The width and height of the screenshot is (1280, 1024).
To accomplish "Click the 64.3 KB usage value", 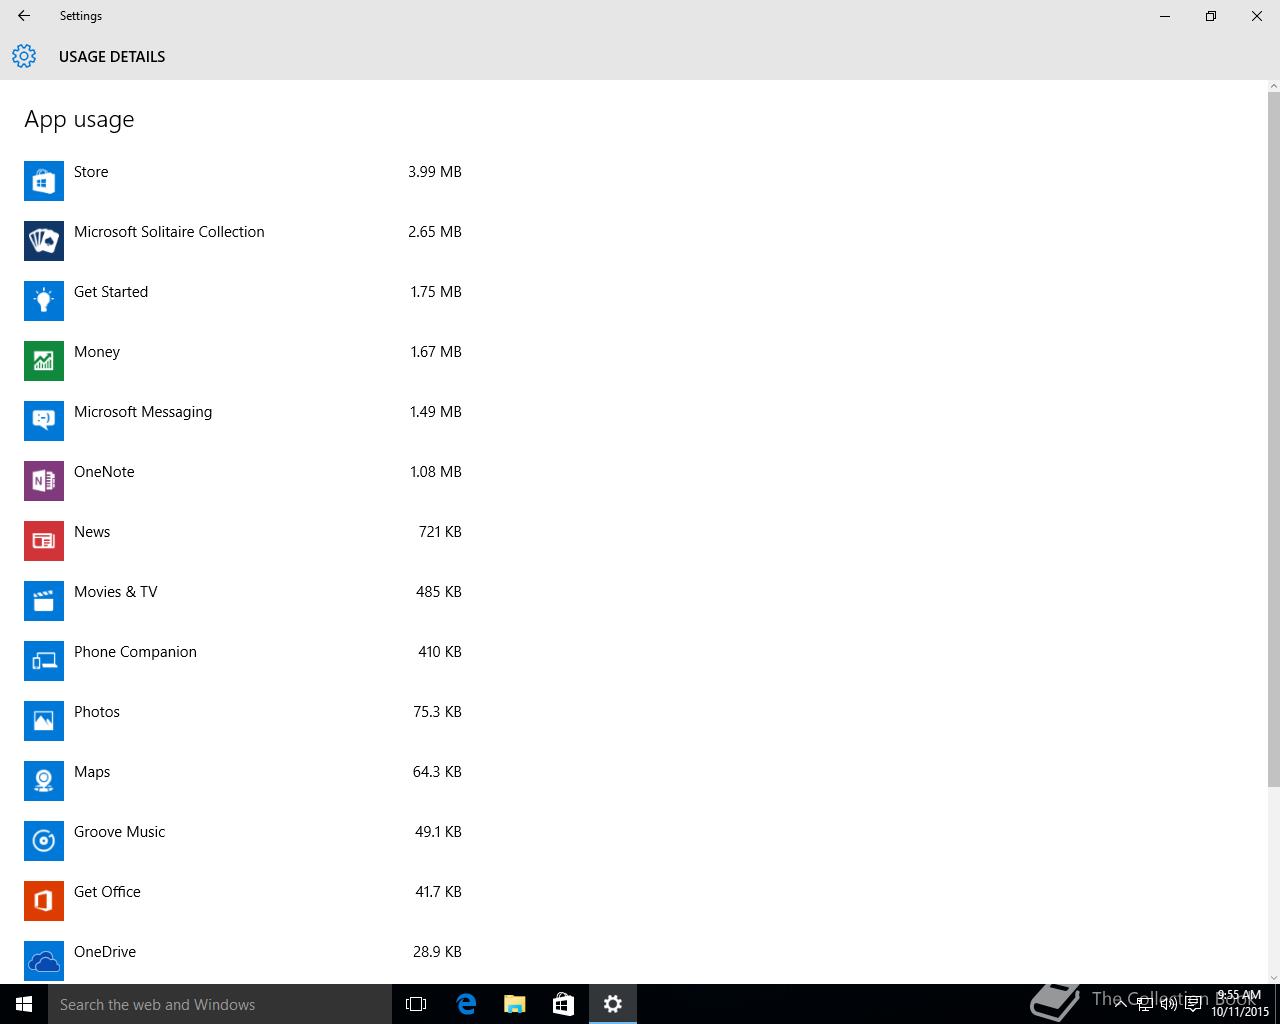I will [437, 772].
